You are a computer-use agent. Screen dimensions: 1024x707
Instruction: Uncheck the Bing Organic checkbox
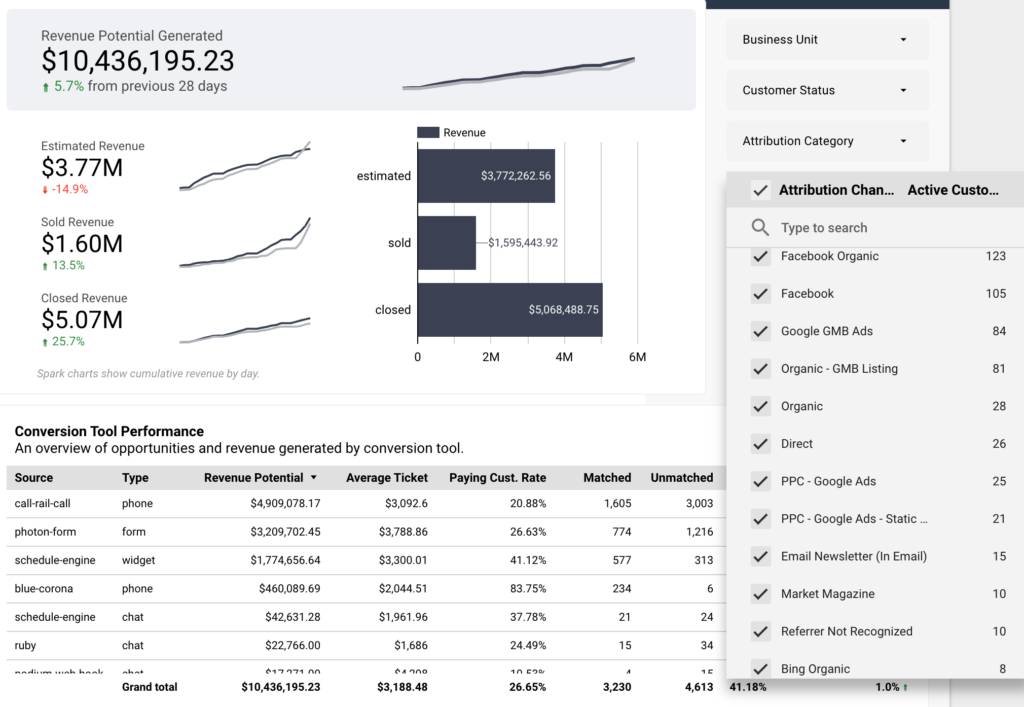coord(760,668)
